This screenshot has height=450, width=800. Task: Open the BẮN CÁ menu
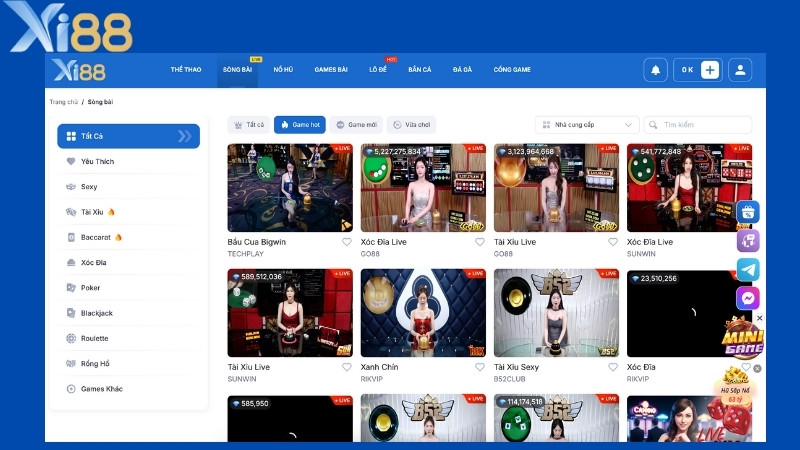419,70
